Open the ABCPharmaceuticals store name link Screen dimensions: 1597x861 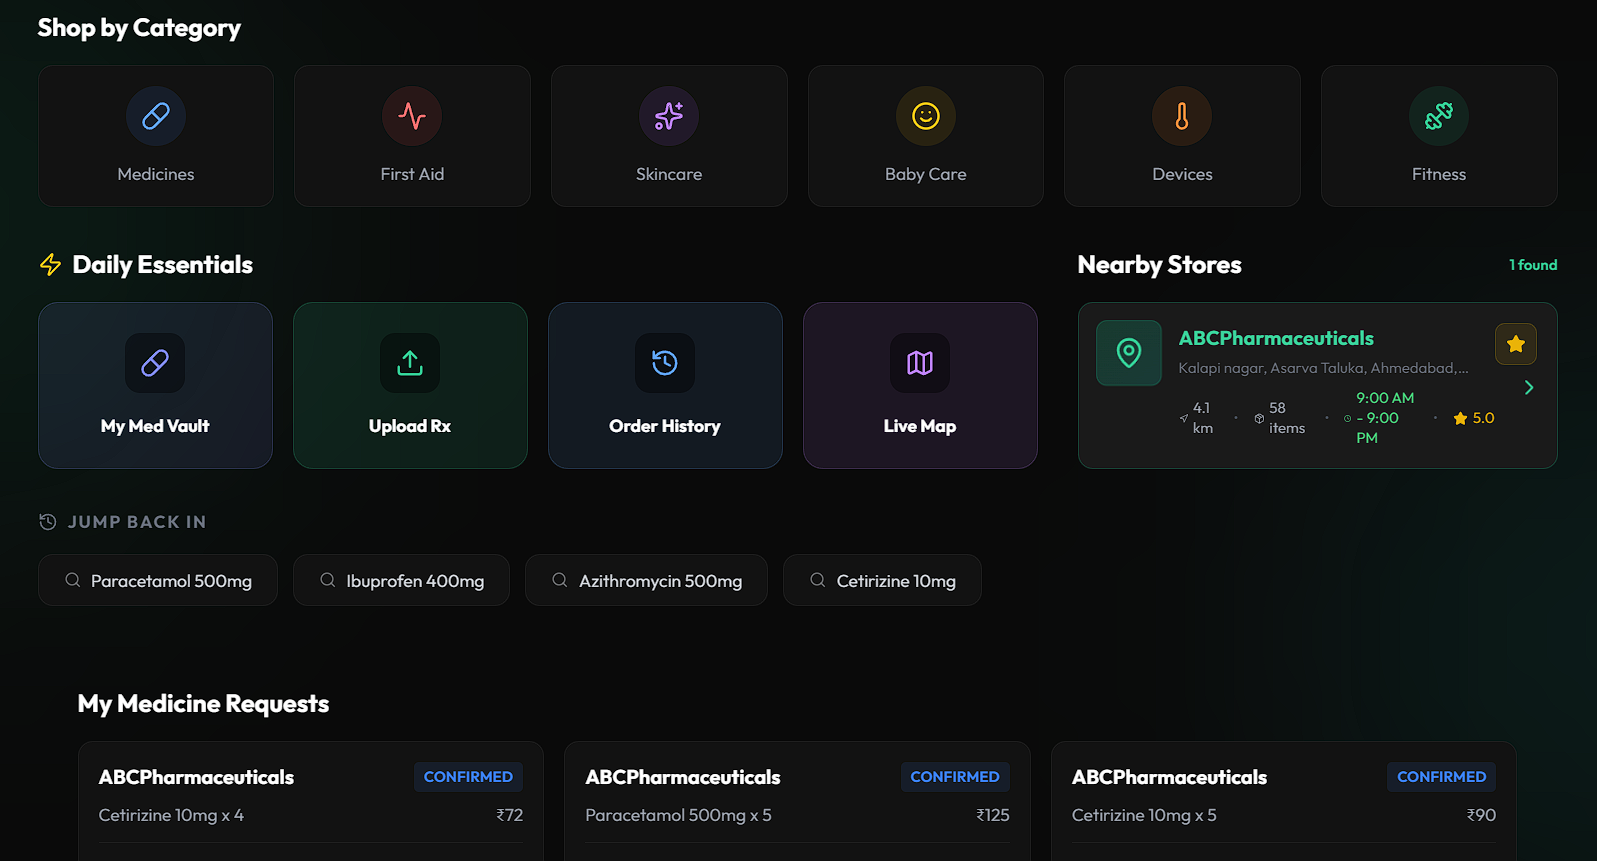[x=1276, y=338]
